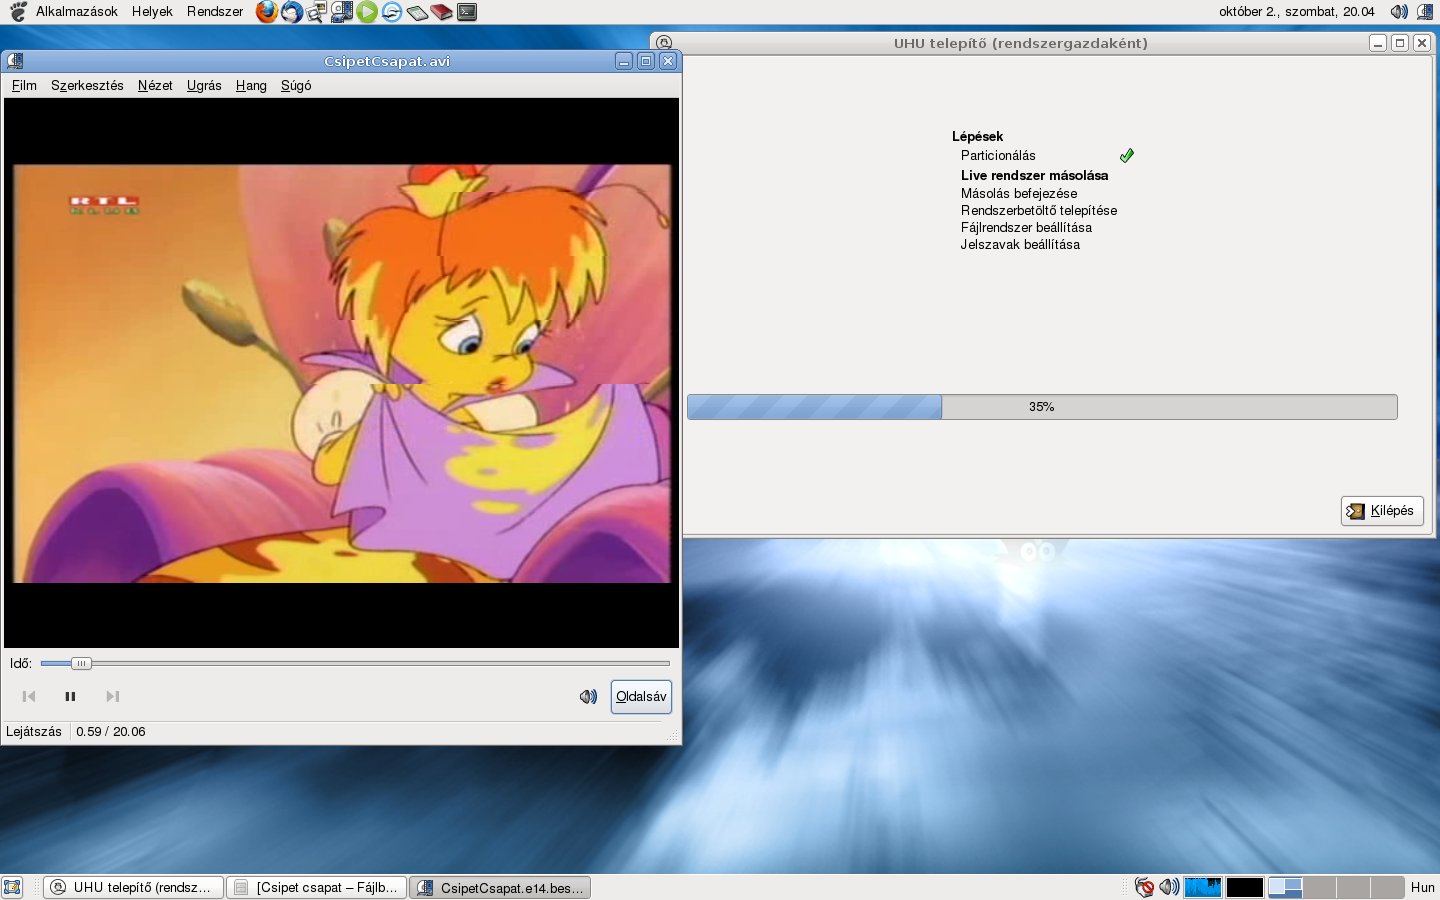Click the Másolás befejezése step
Image resolution: width=1440 pixels, height=900 pixels.
click(1019, 193)
